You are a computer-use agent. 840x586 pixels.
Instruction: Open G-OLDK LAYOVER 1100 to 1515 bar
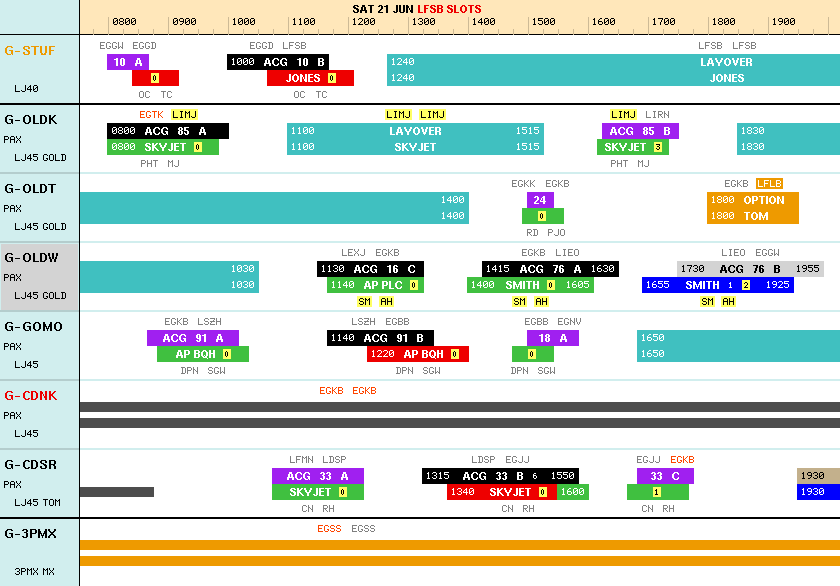[x=415, y=131]
